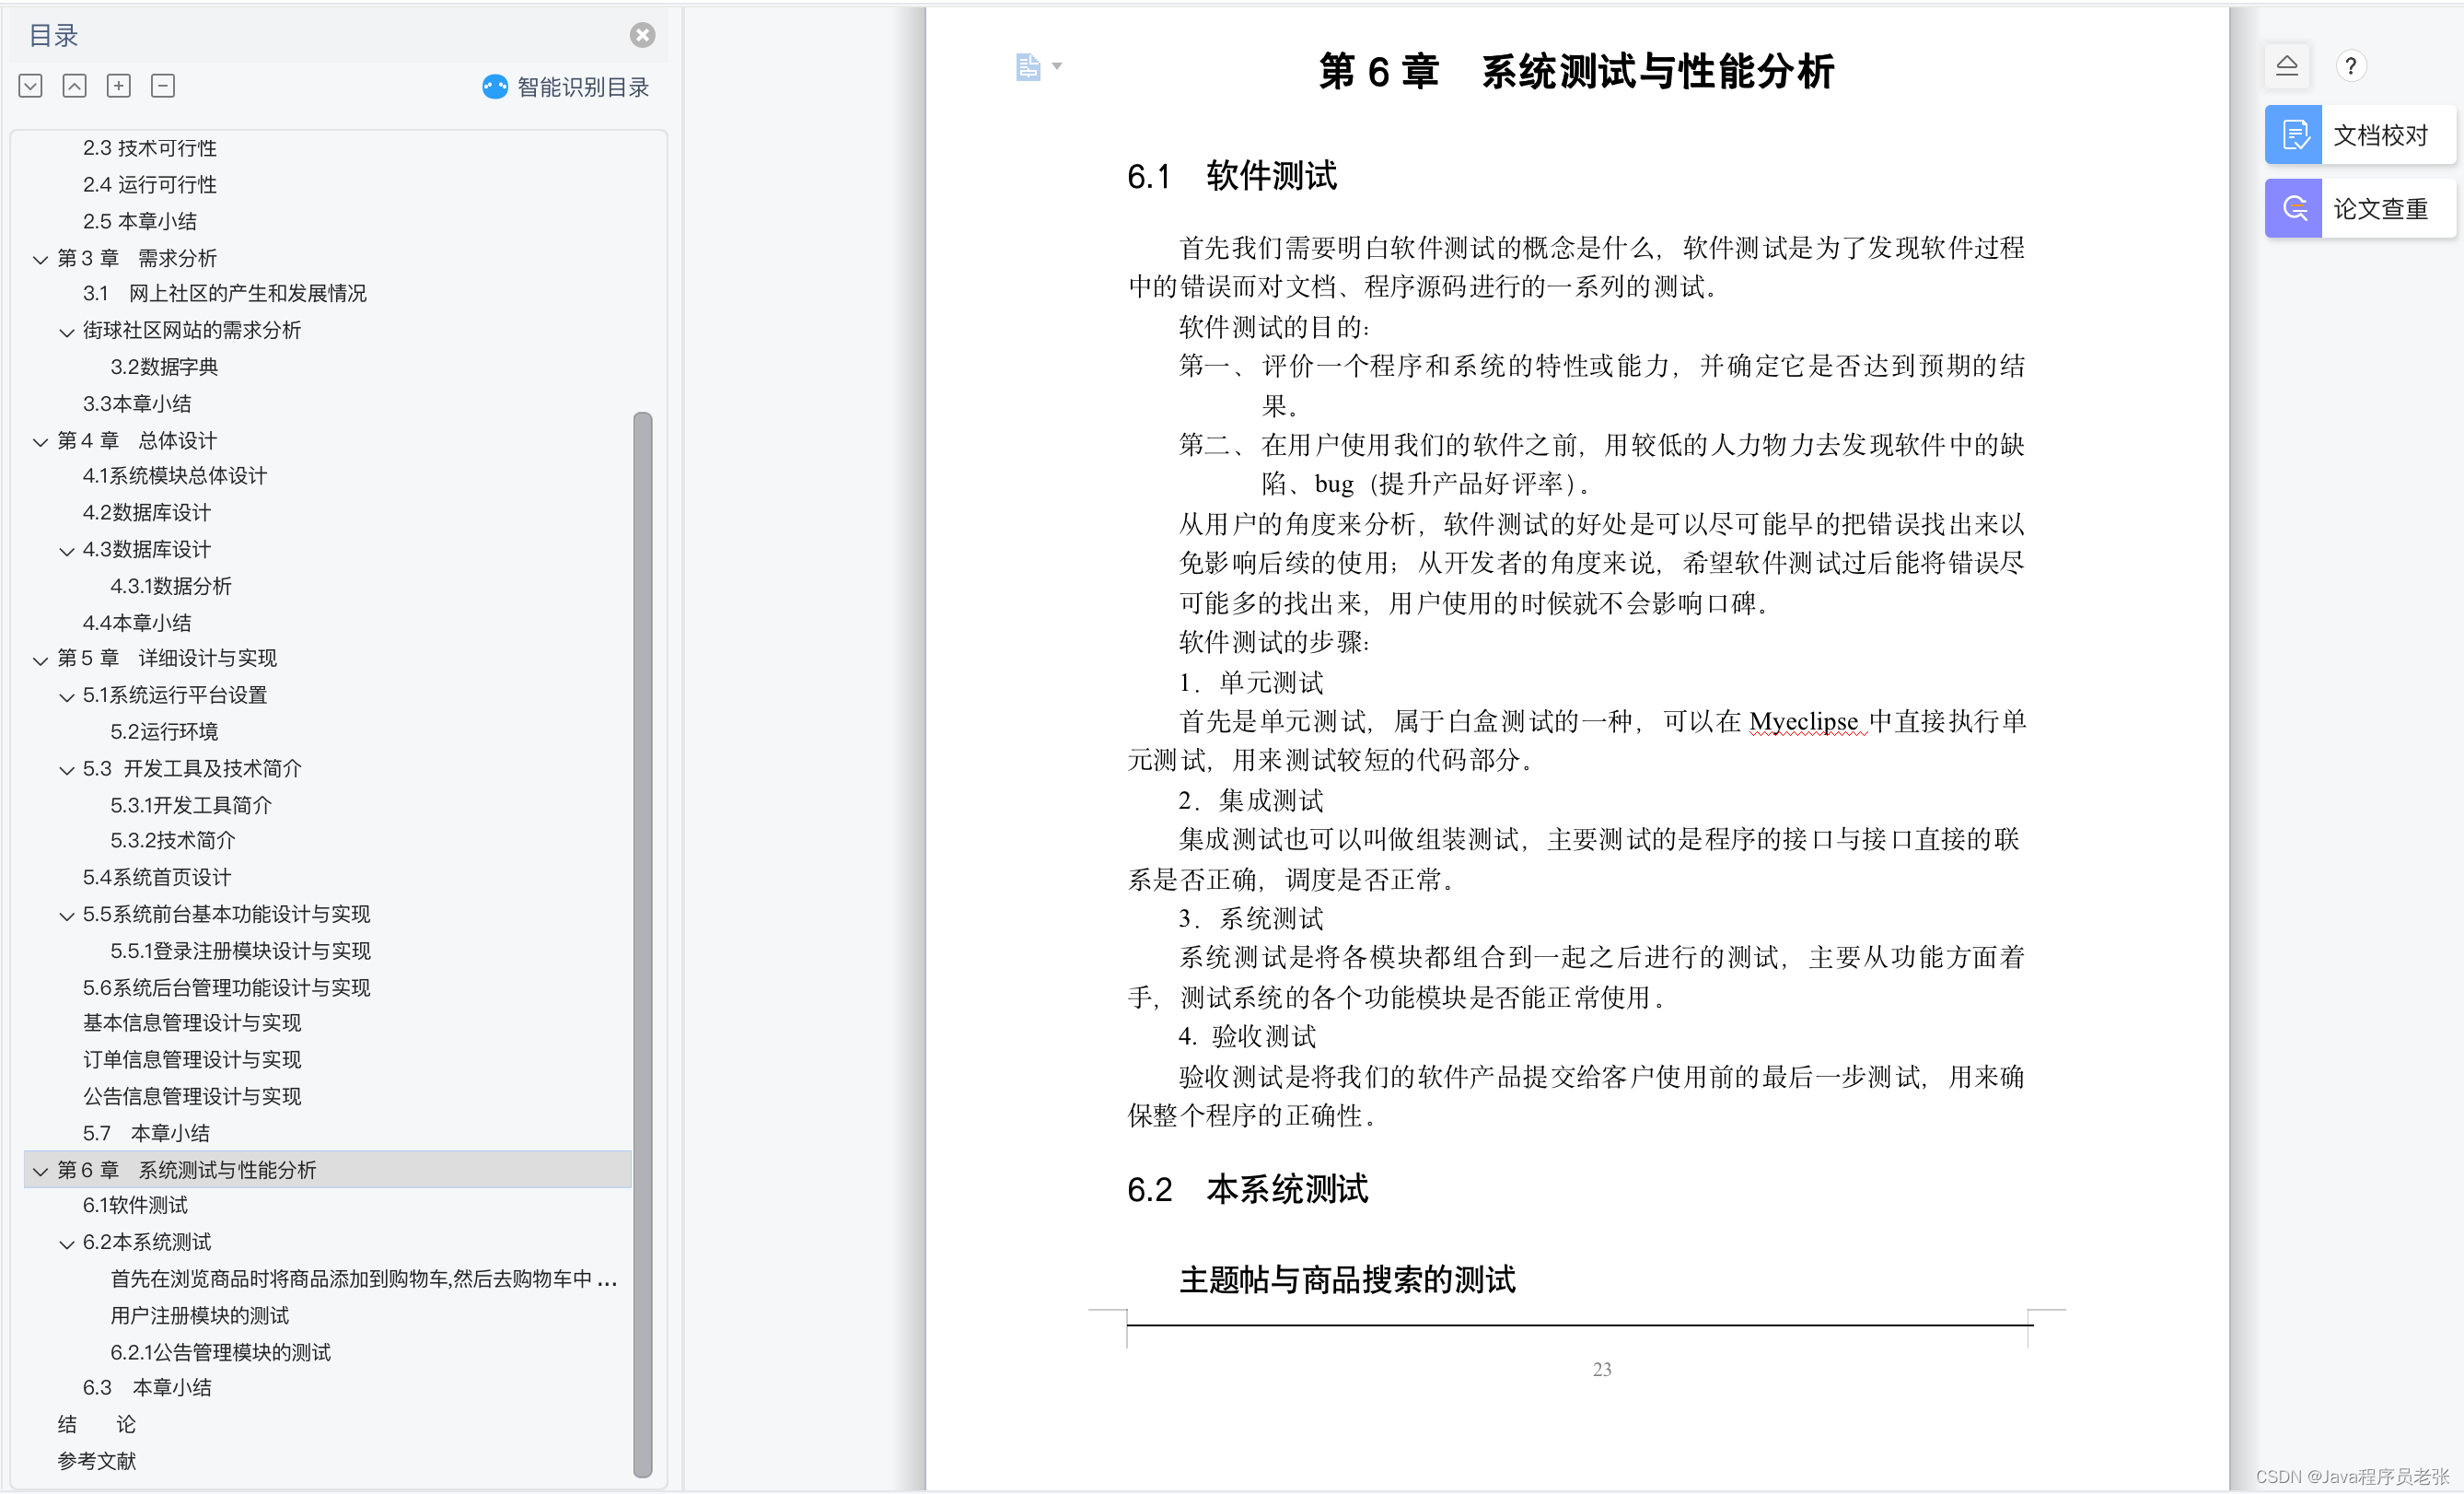
Task: Jump to 结 论 in outline
Action: click(x=96, y=1425)
